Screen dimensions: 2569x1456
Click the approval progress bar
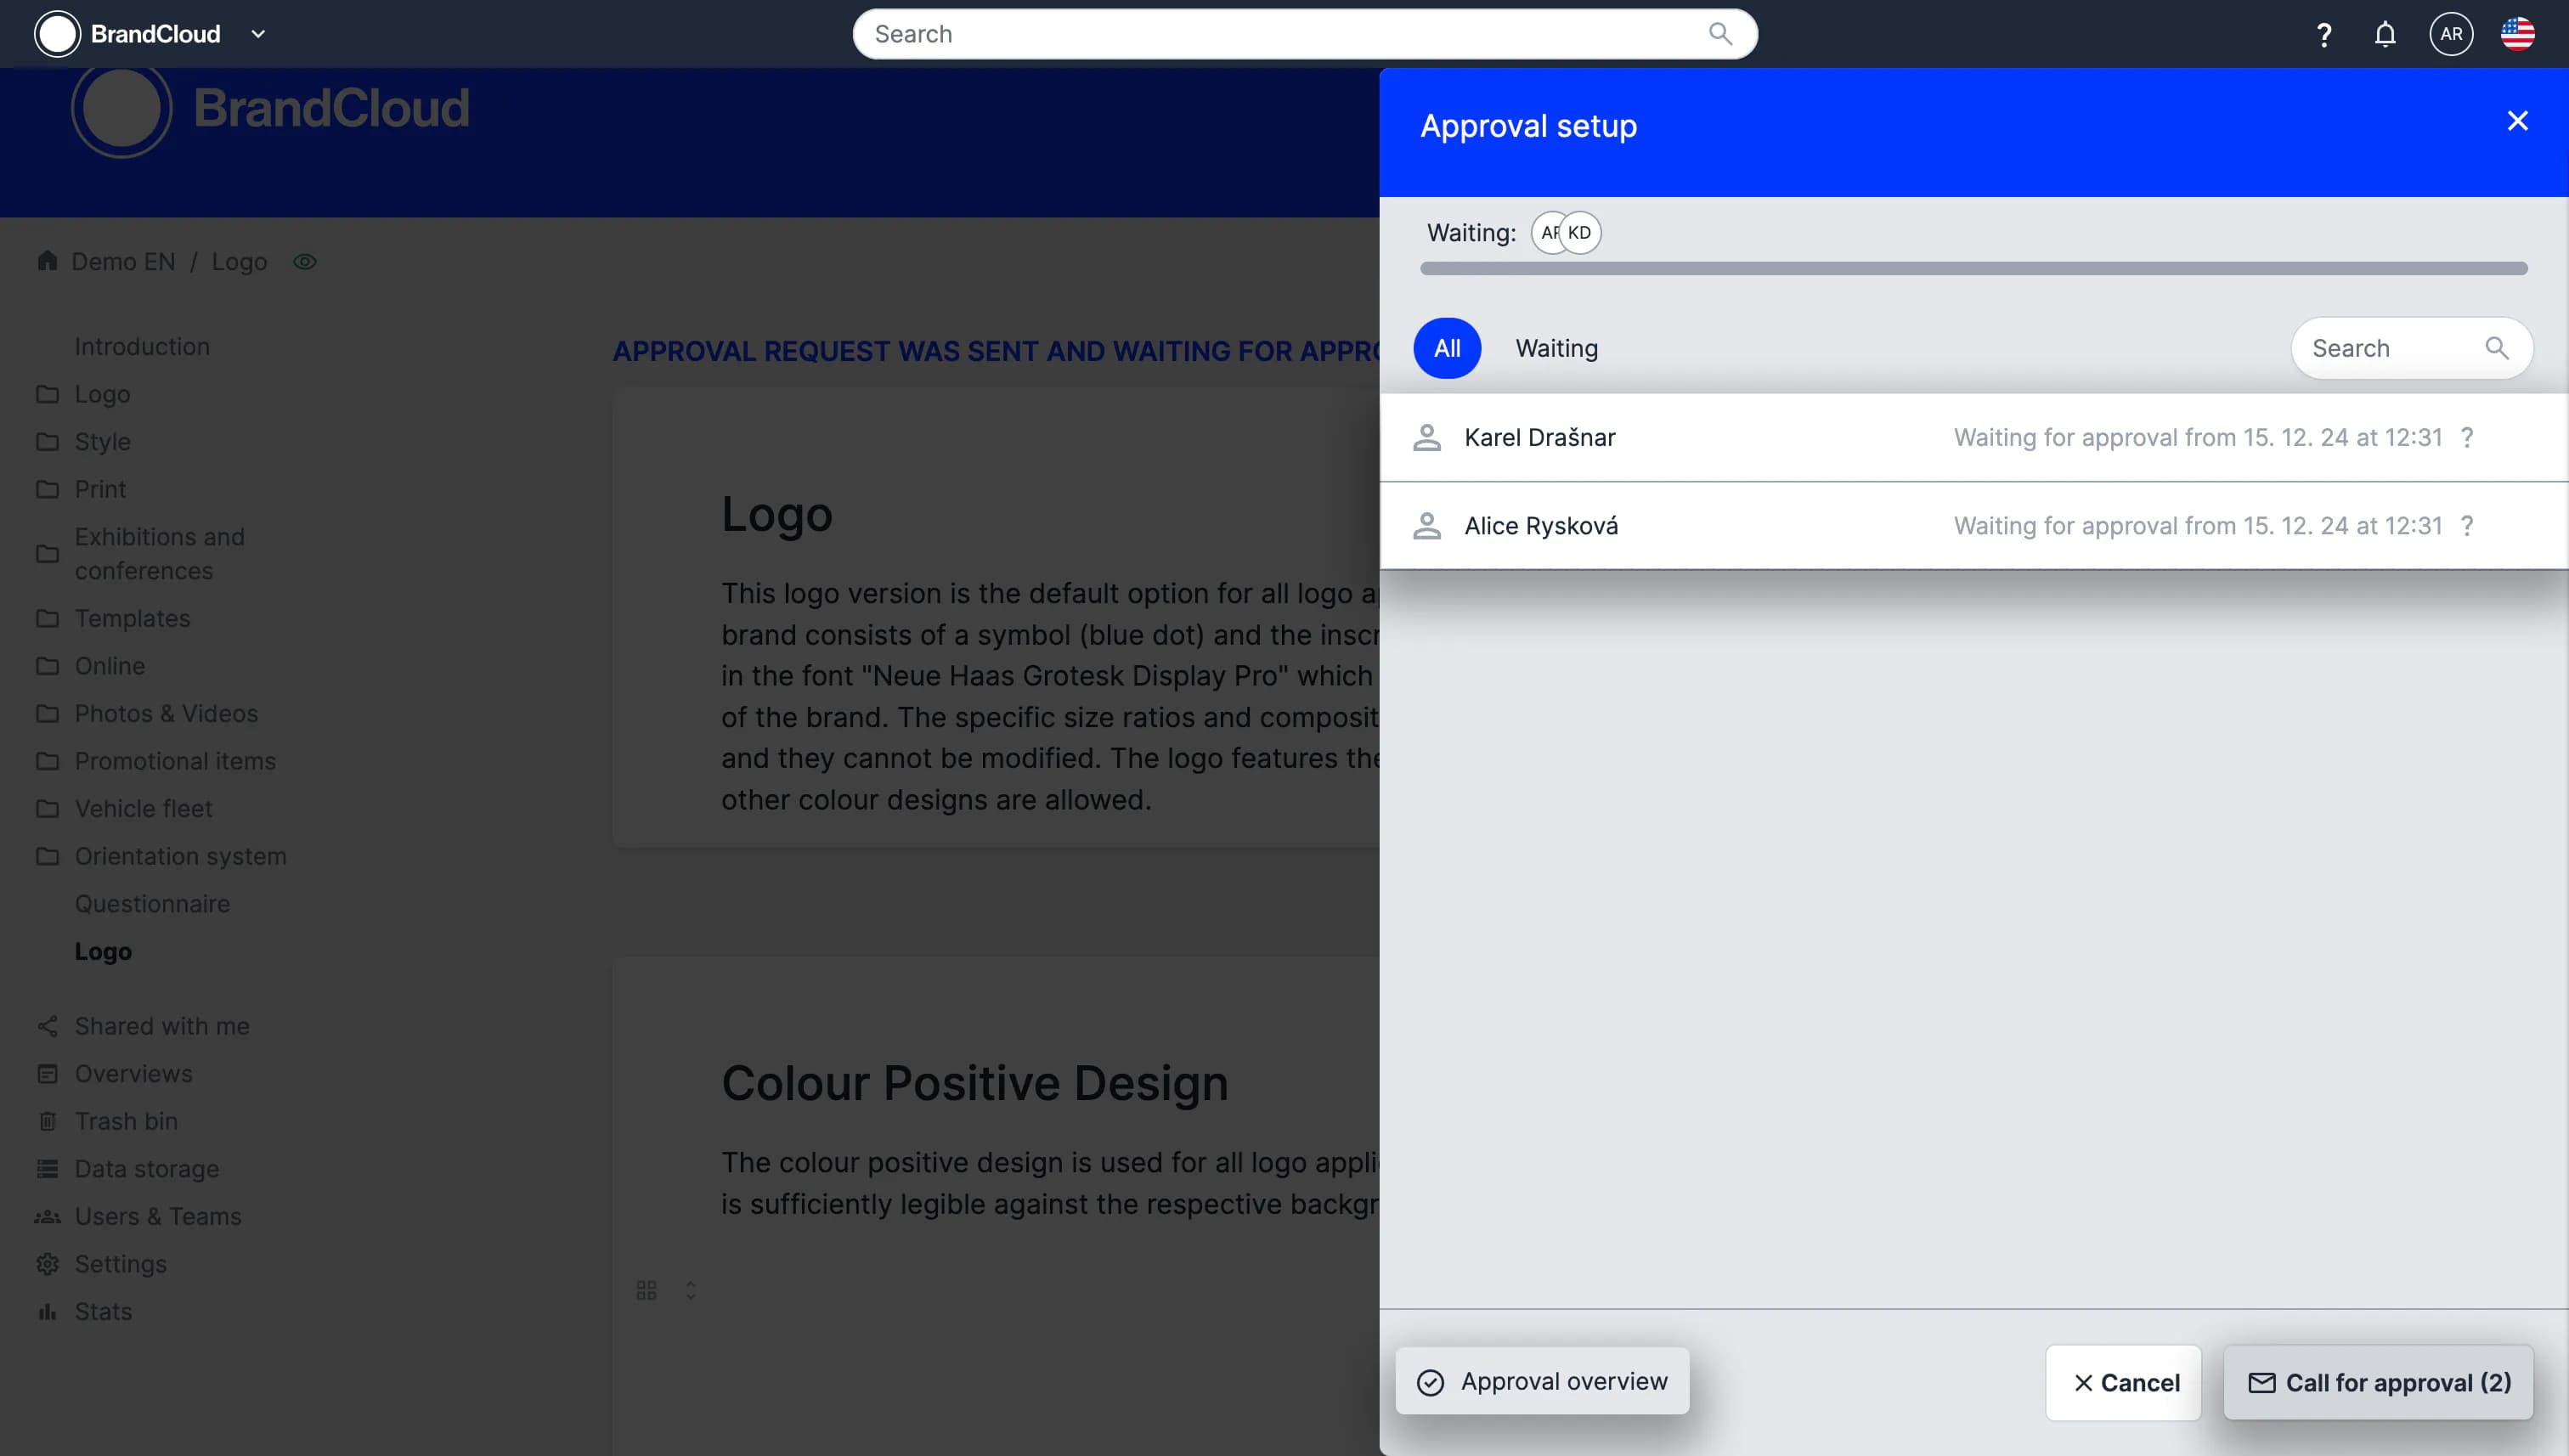[x=1972, y=268]
